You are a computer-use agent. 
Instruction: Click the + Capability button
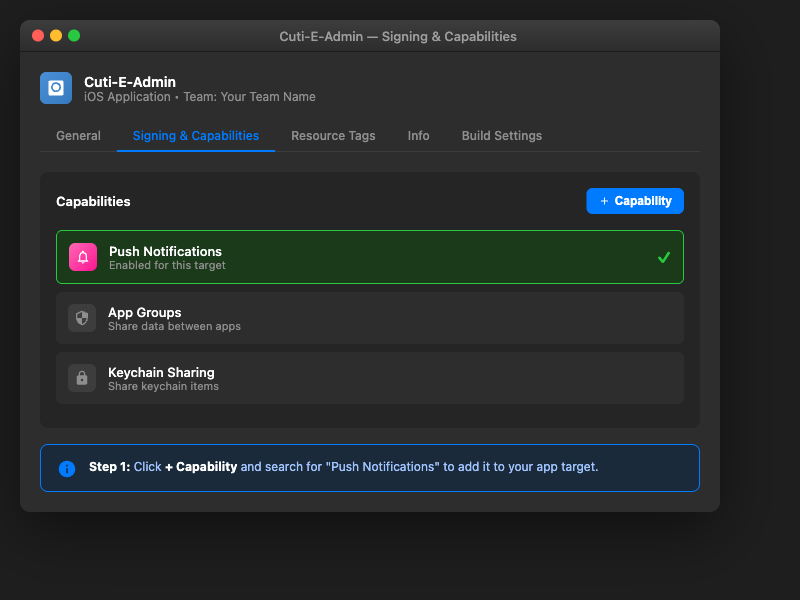pos(635,201)
